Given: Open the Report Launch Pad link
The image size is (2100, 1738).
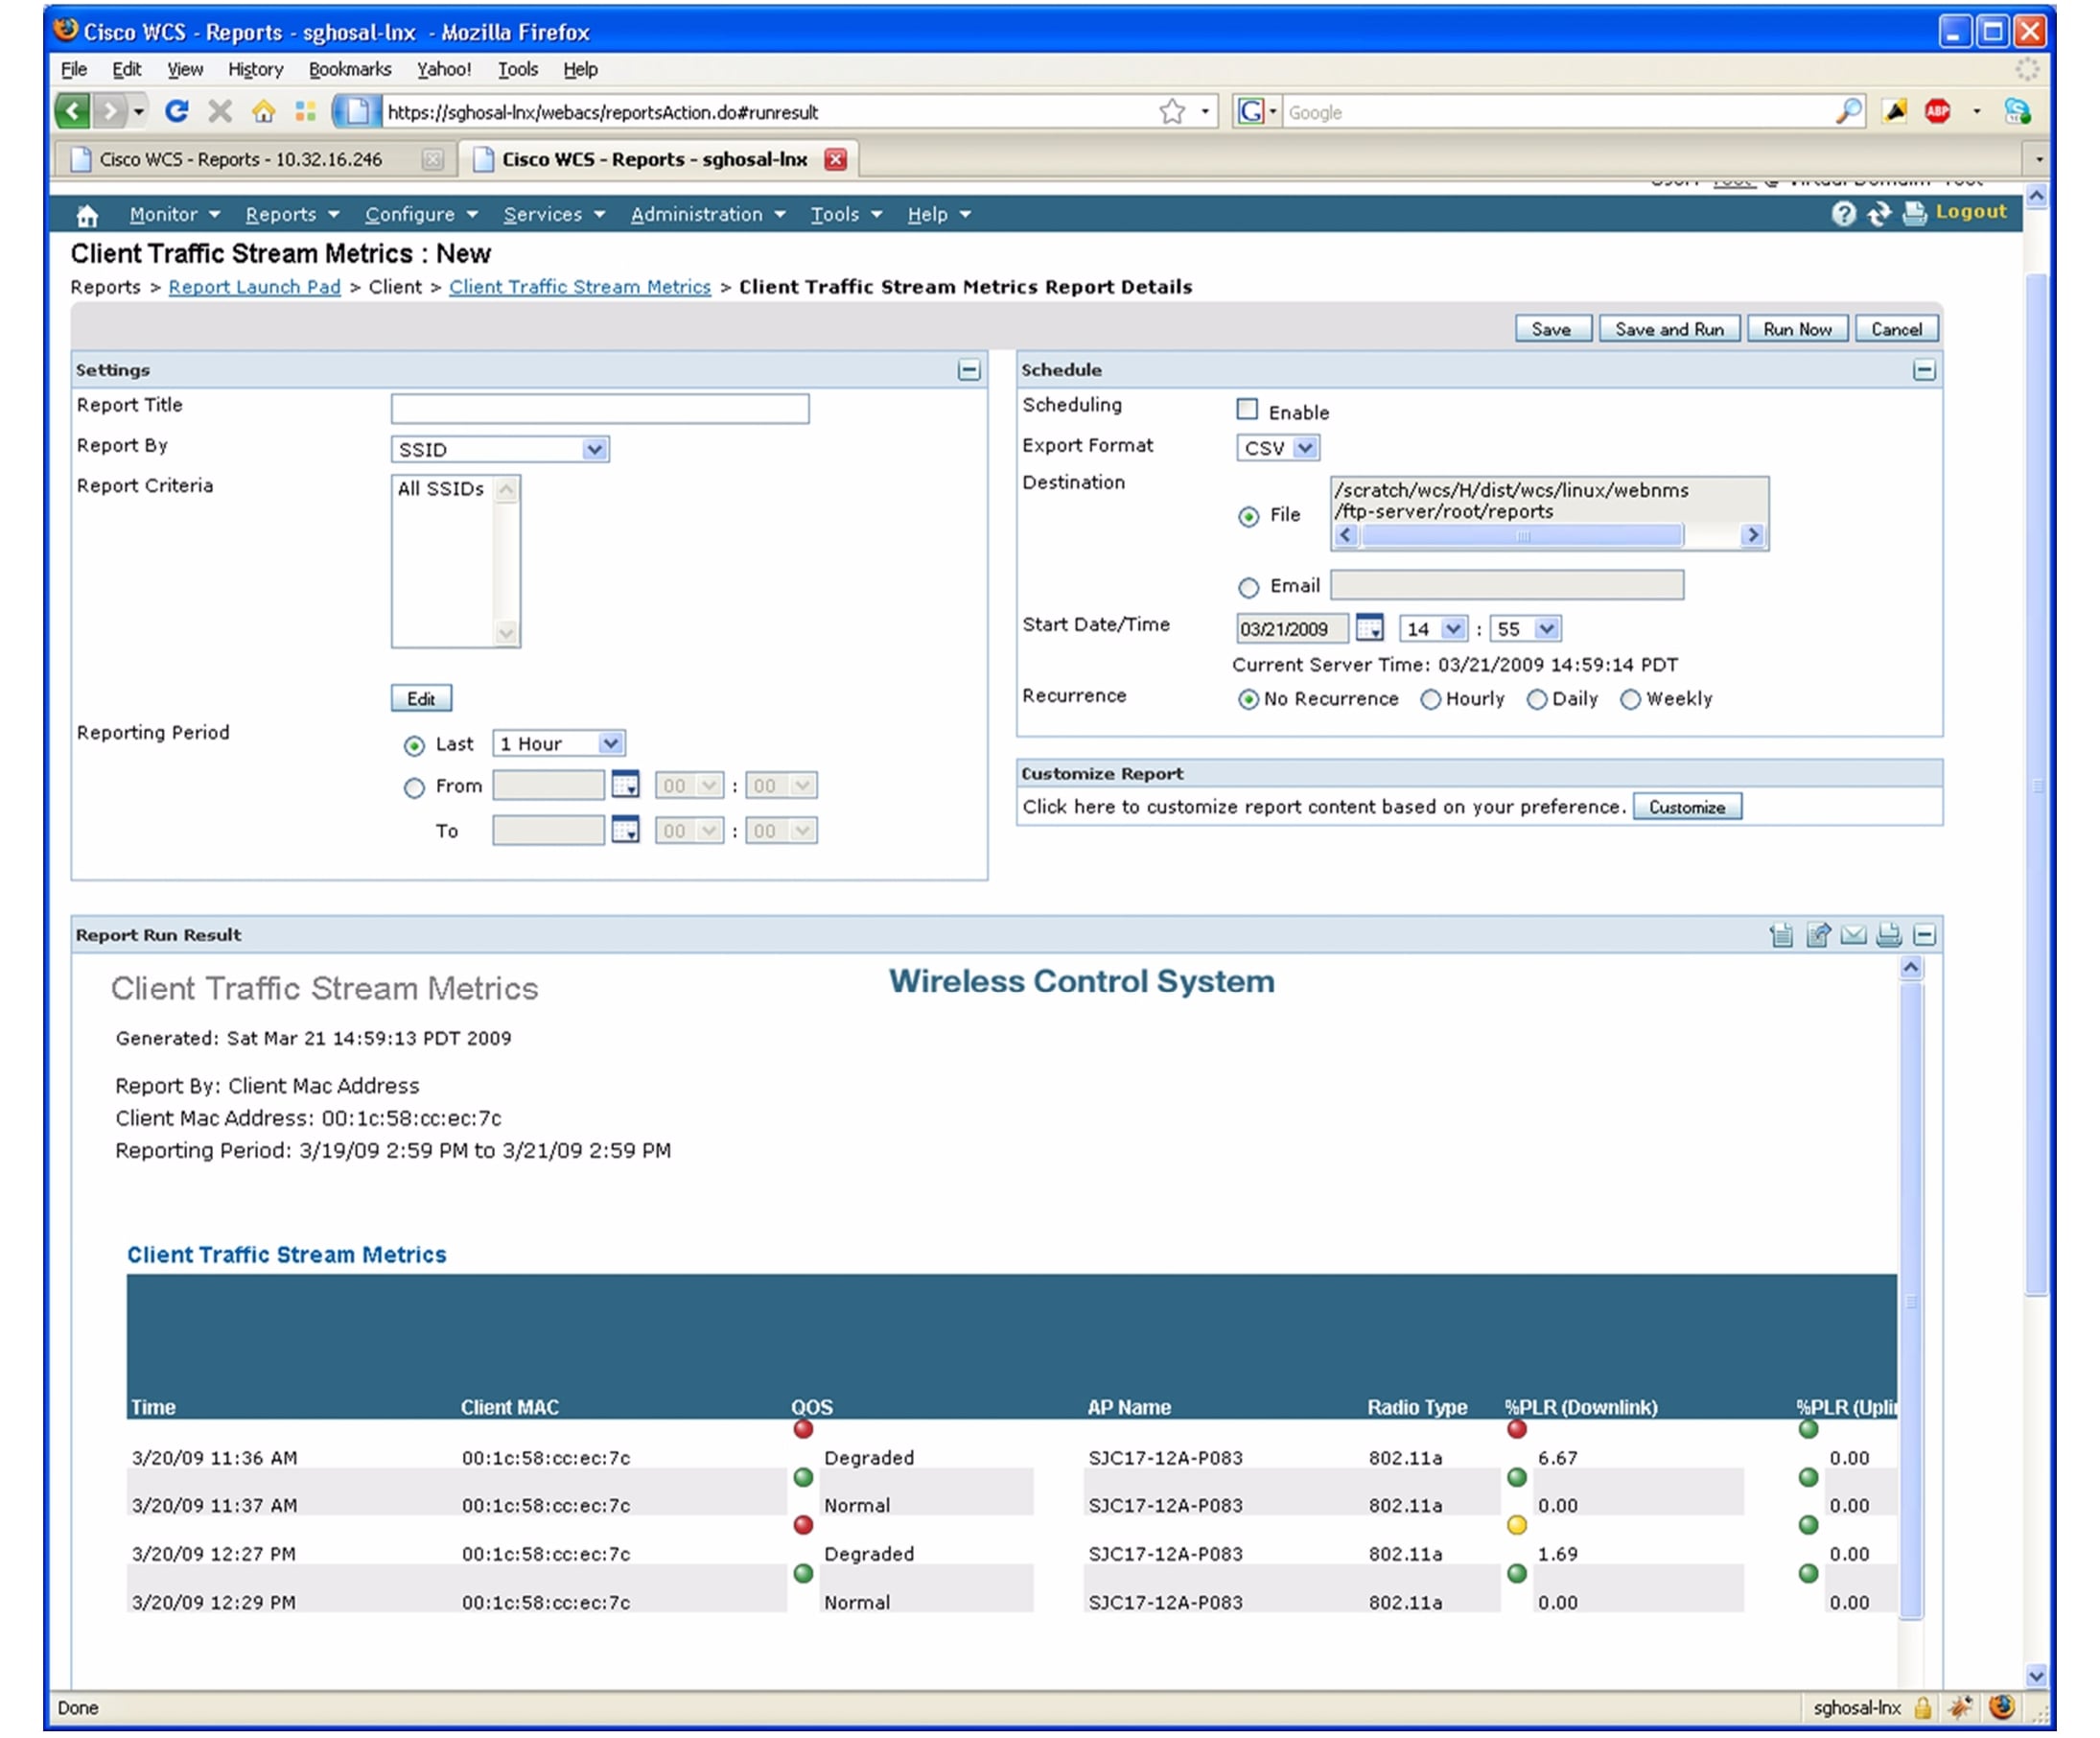Looking at the screenshot, I should [x=254, y=287].
